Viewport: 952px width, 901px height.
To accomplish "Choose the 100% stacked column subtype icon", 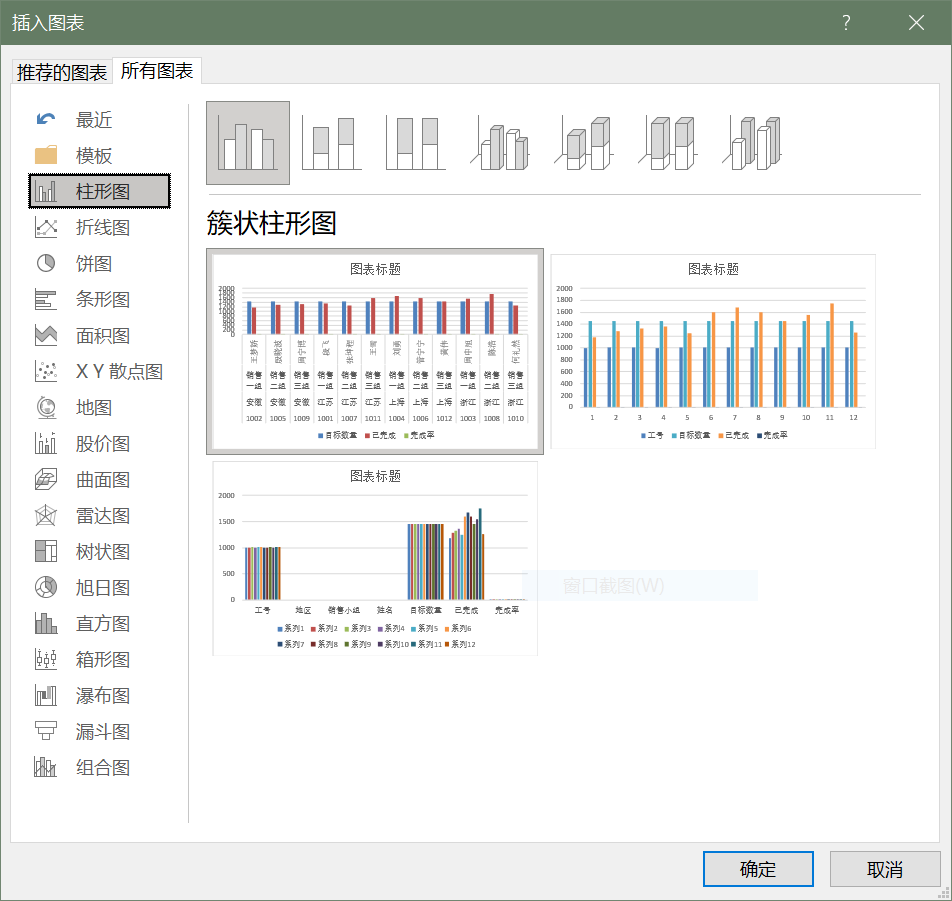I will [415, 143].
